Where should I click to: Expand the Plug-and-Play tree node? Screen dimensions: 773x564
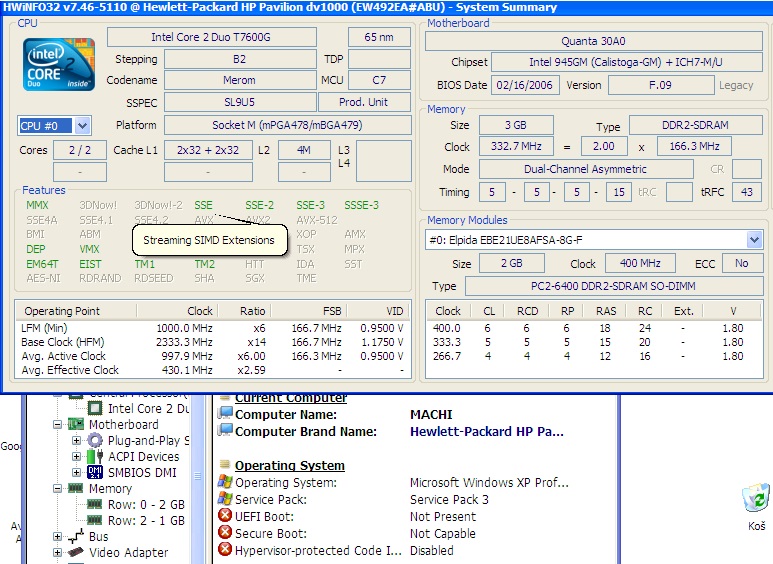point(76,440)
